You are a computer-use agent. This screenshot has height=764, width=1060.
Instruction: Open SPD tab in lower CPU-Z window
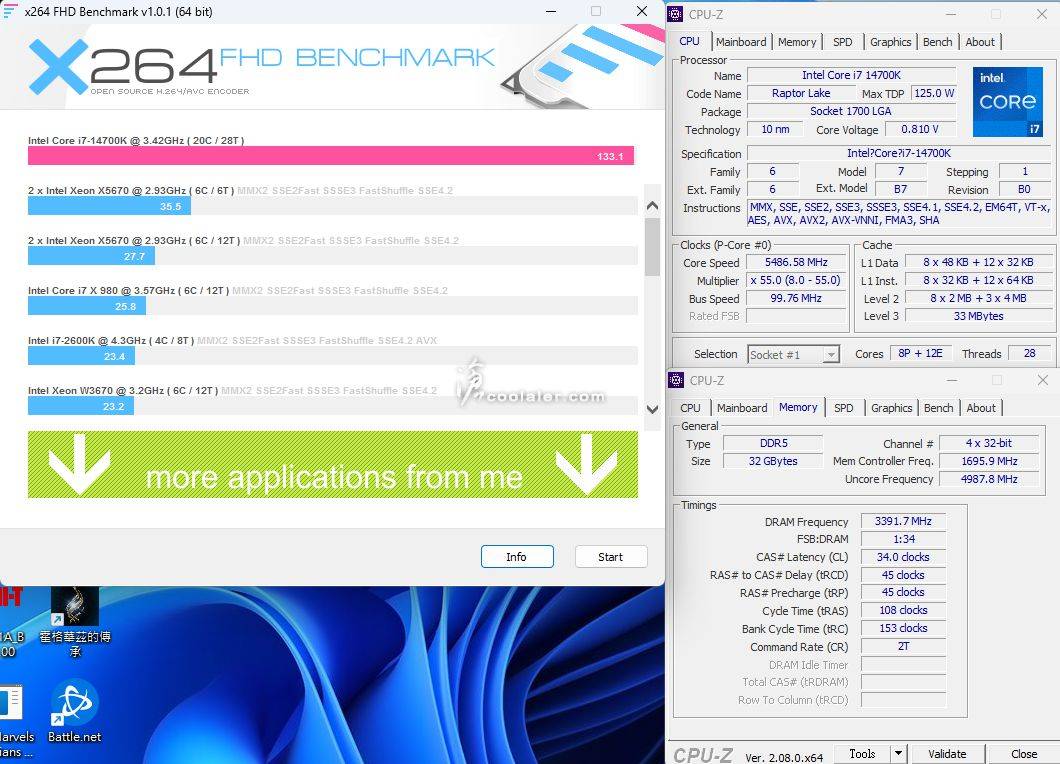(843, 408)
